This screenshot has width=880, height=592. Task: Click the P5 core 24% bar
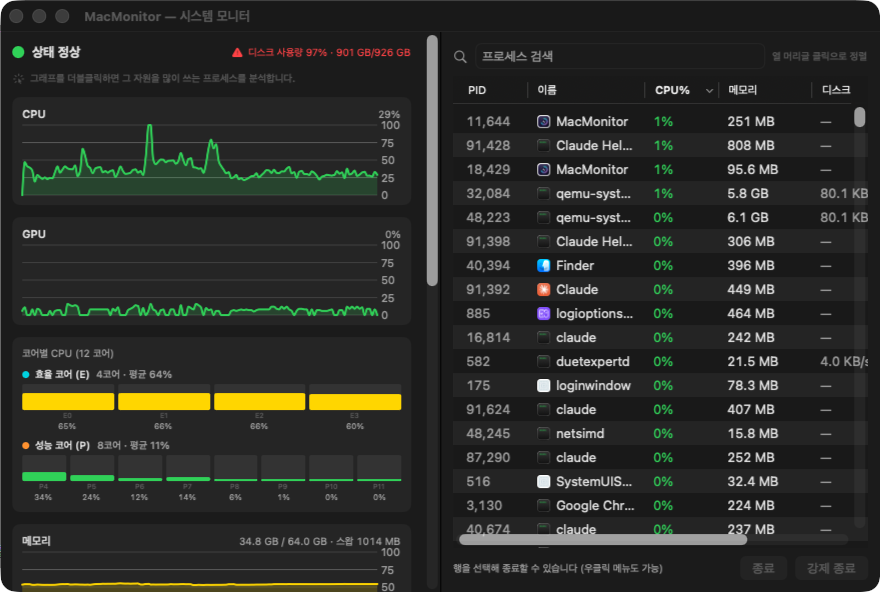click(92, 469)
